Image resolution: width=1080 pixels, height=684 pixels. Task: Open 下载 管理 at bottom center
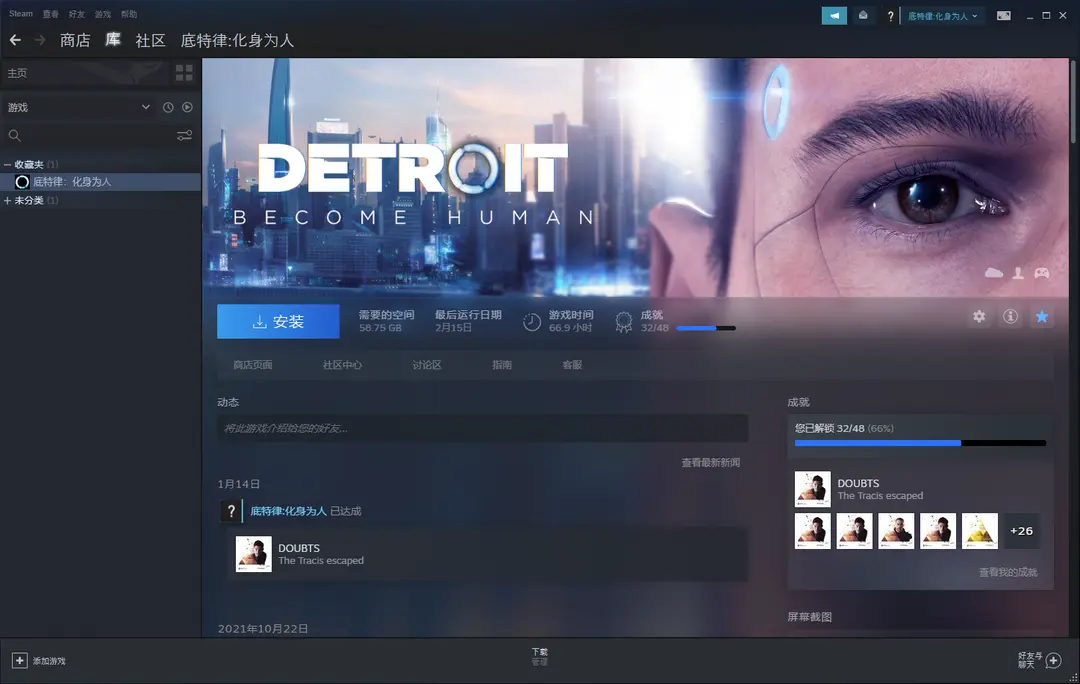tap(539, 656)
